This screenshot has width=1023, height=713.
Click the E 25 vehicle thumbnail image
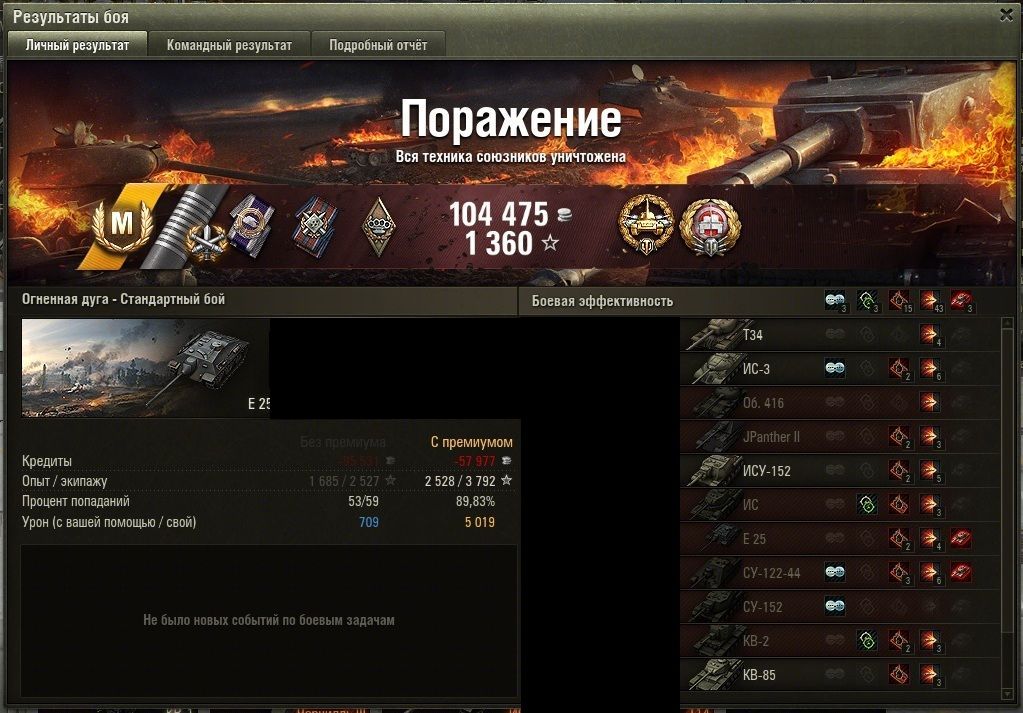(x=145, y=368)
